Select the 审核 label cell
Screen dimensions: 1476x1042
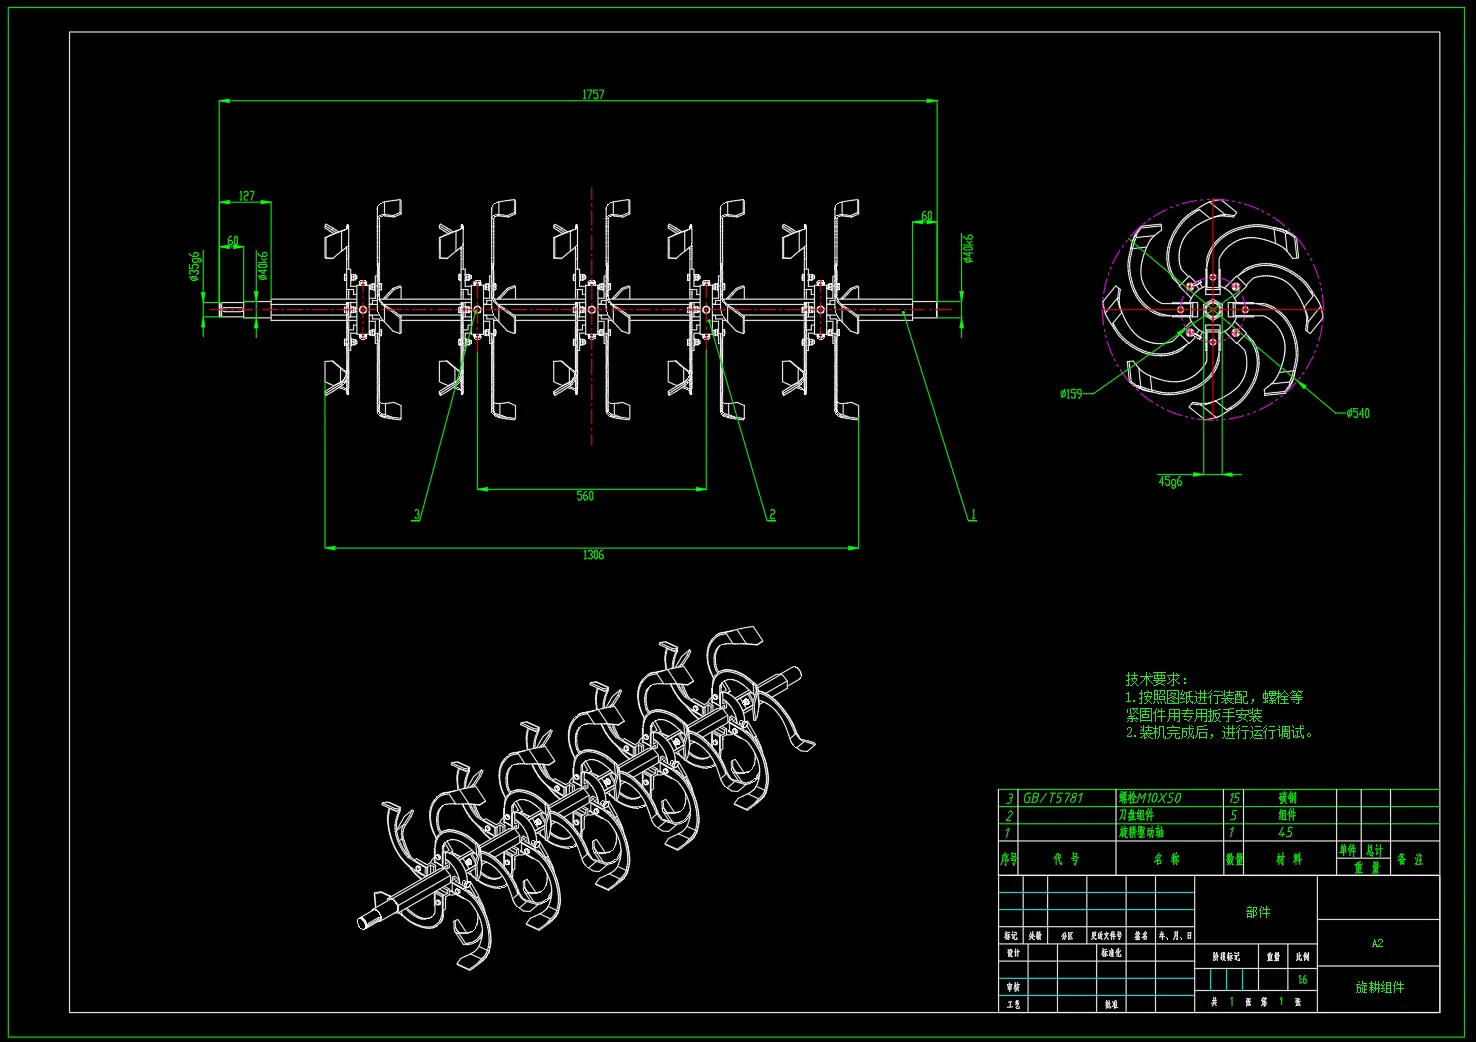point(1013,987)
